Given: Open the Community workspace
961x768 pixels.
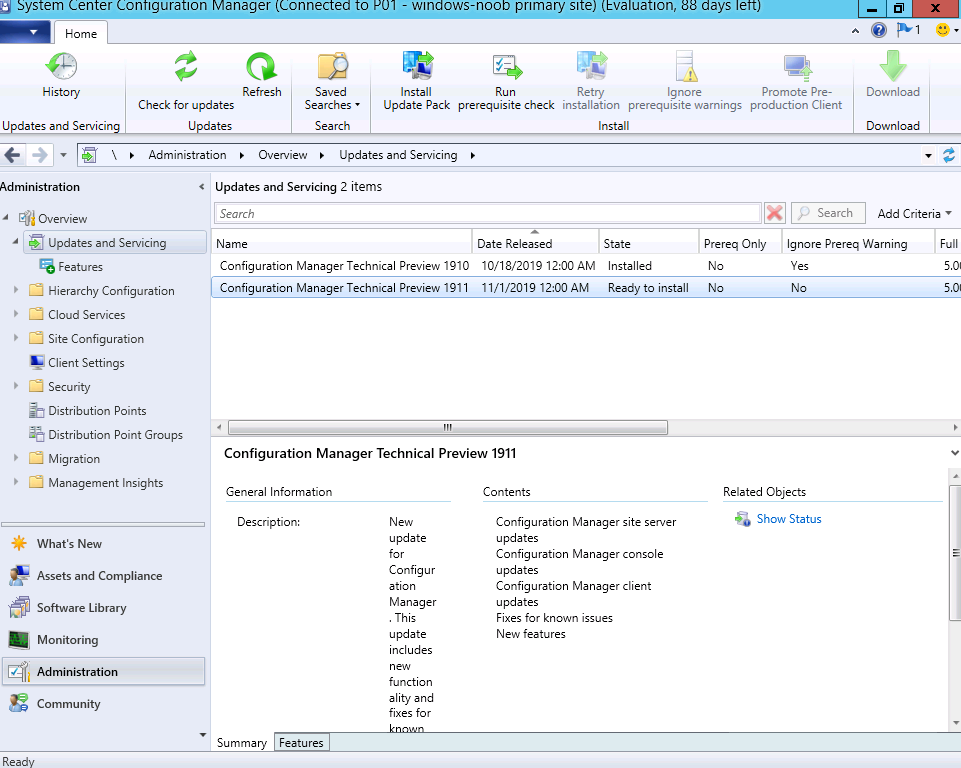Looking at the screenshot, I should tap(68, 704).
